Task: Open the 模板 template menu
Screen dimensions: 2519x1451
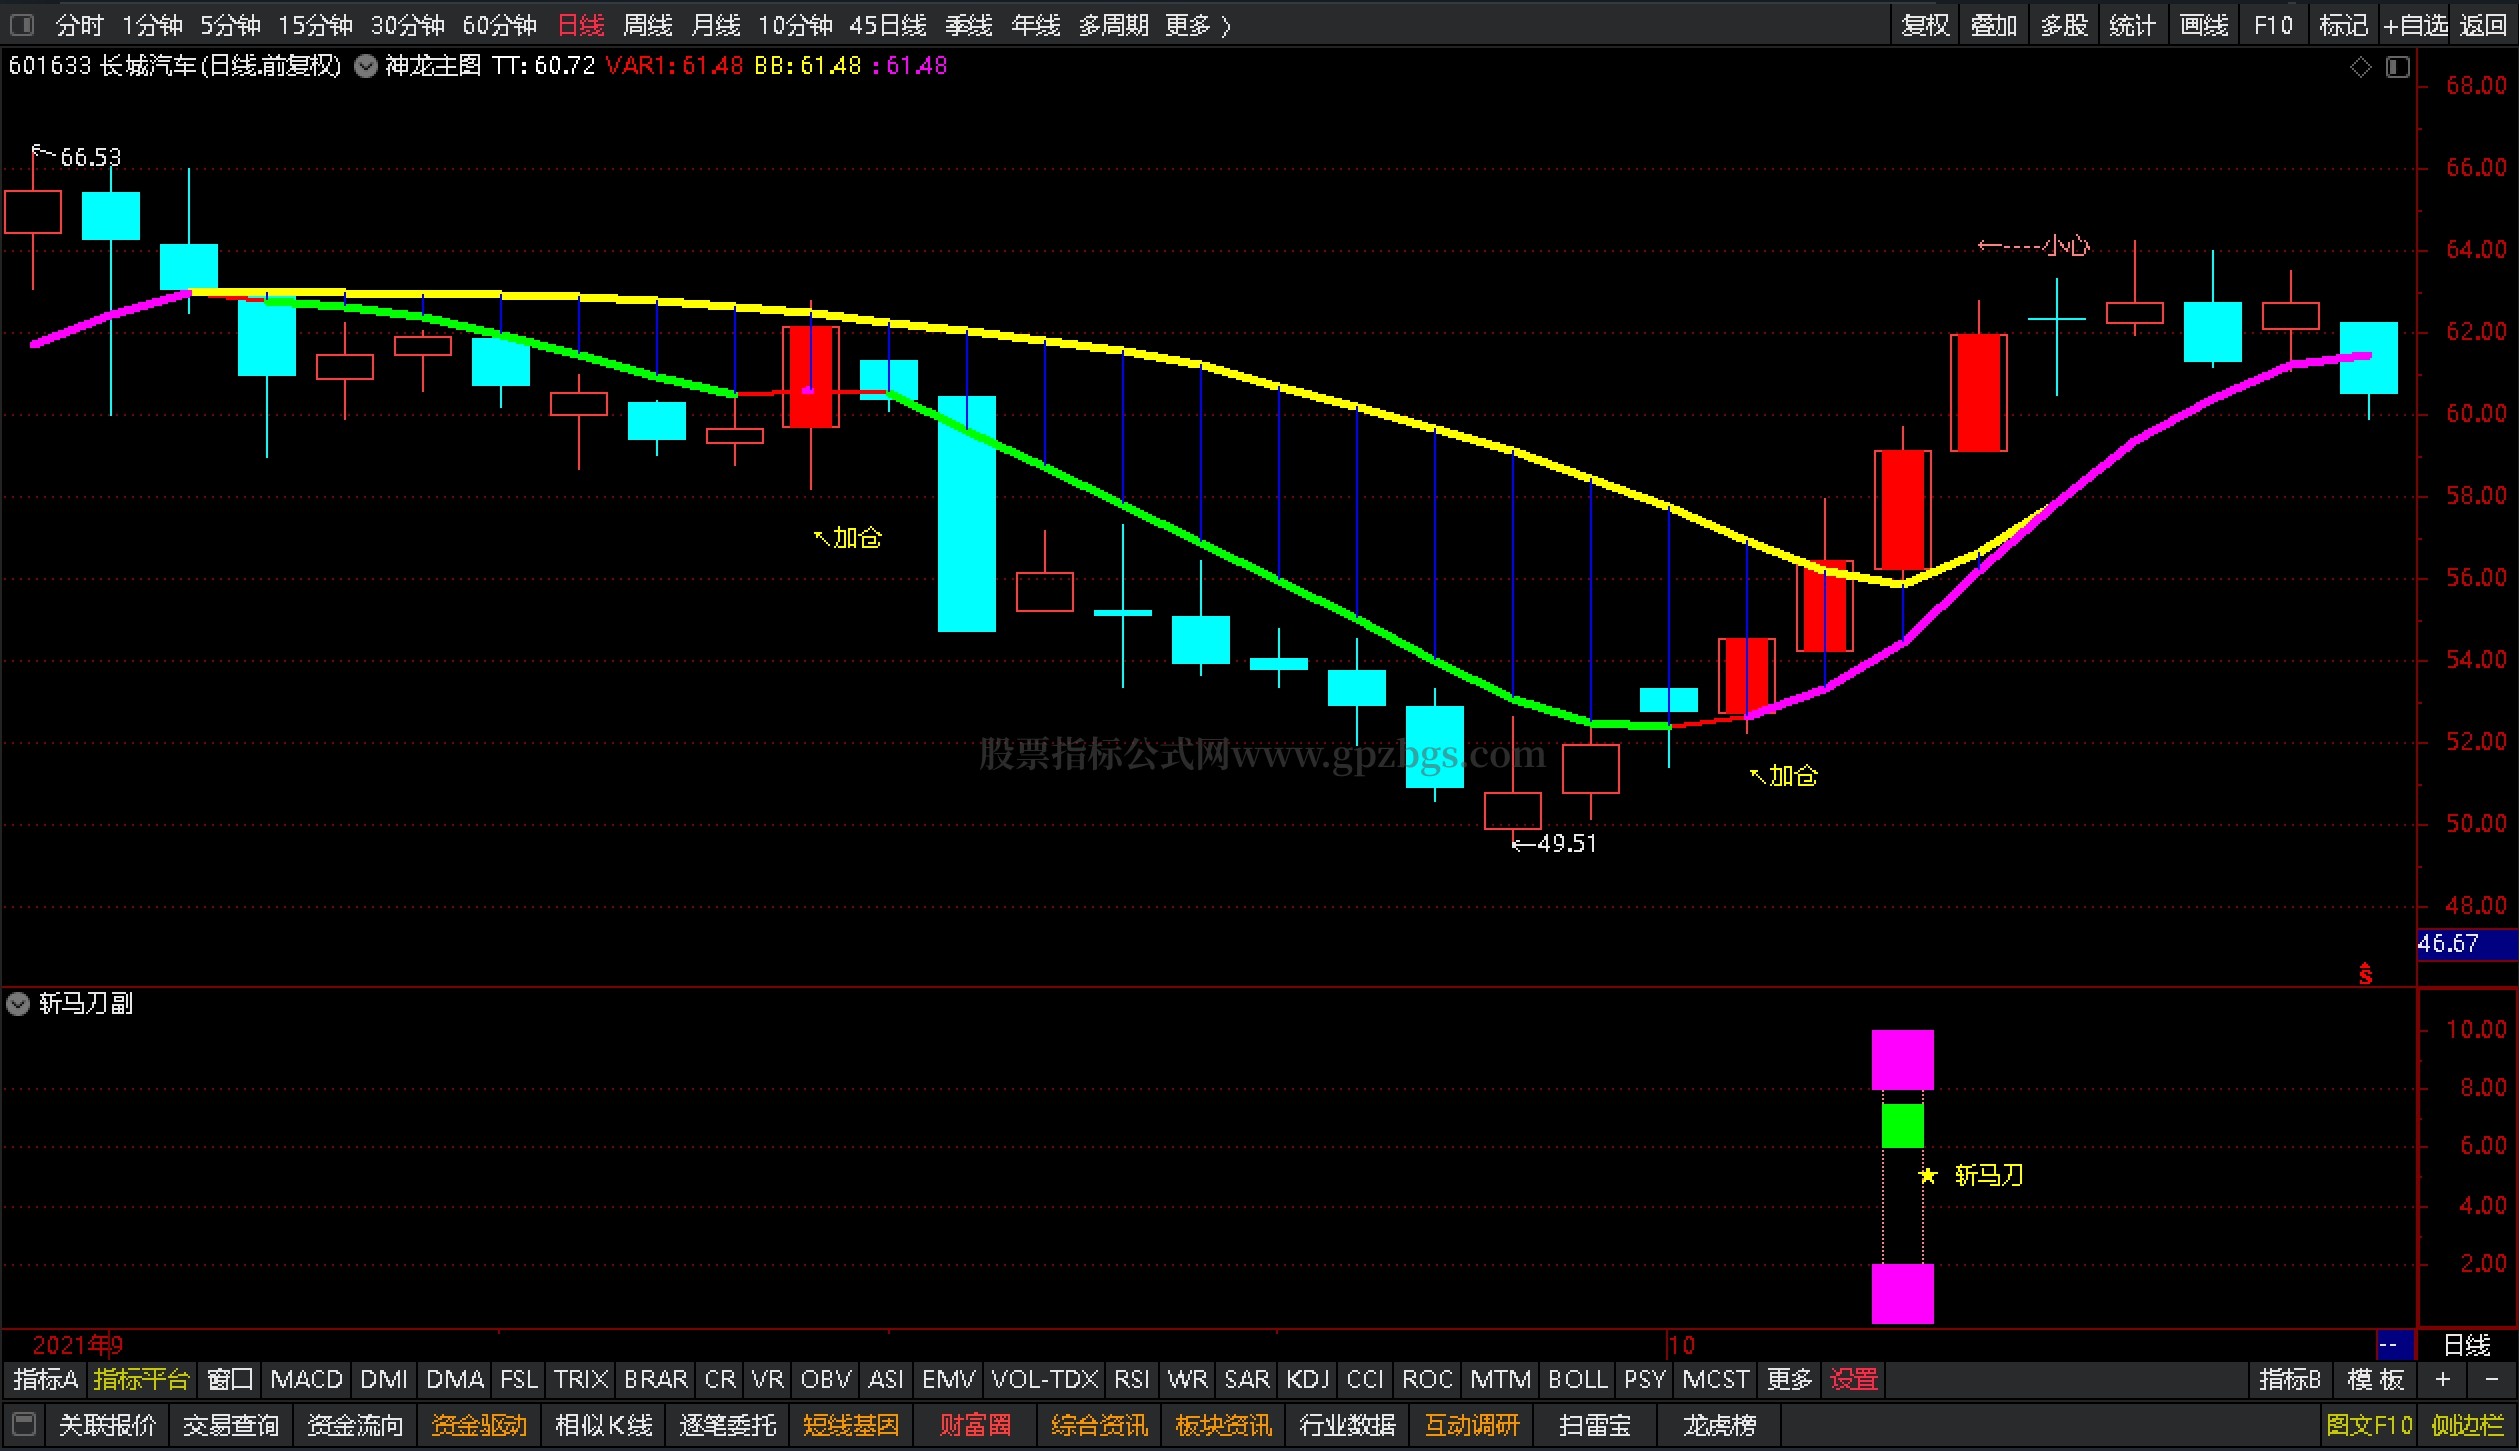Action: pos(2376,1380)
